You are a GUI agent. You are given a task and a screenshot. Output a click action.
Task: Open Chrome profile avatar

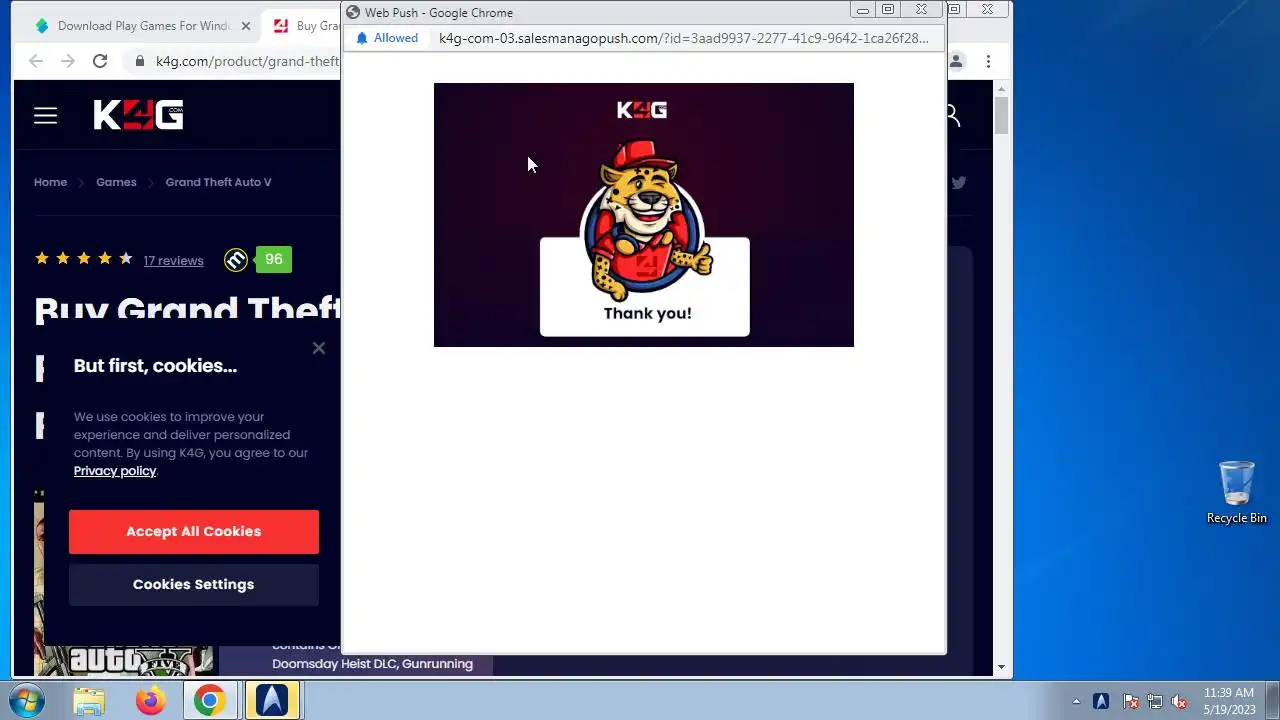[956, 61]
